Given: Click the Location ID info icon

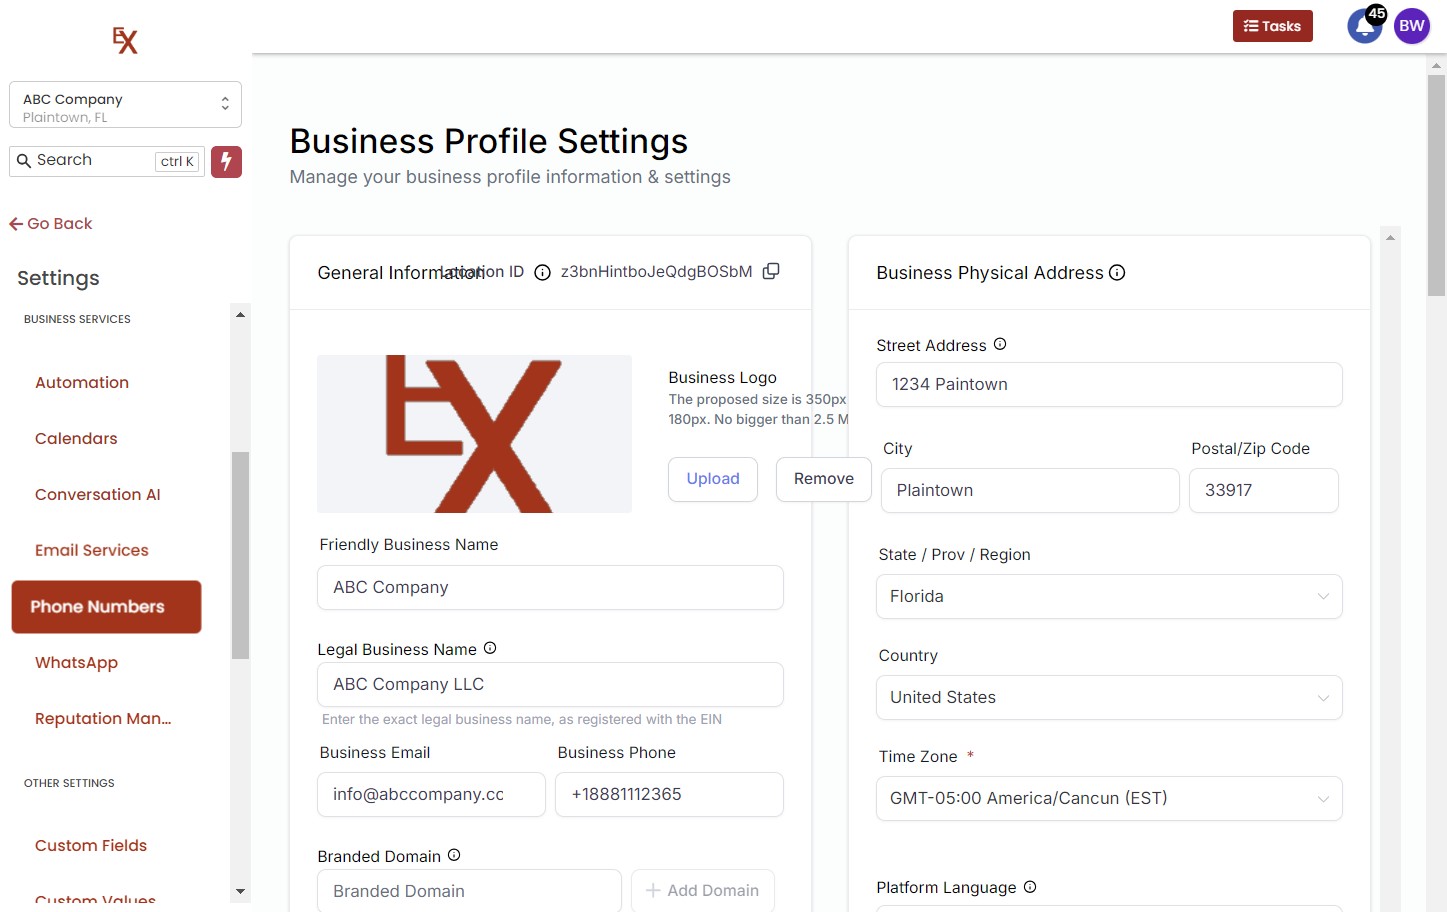Looking at the screenshot, I should point(542,272).
